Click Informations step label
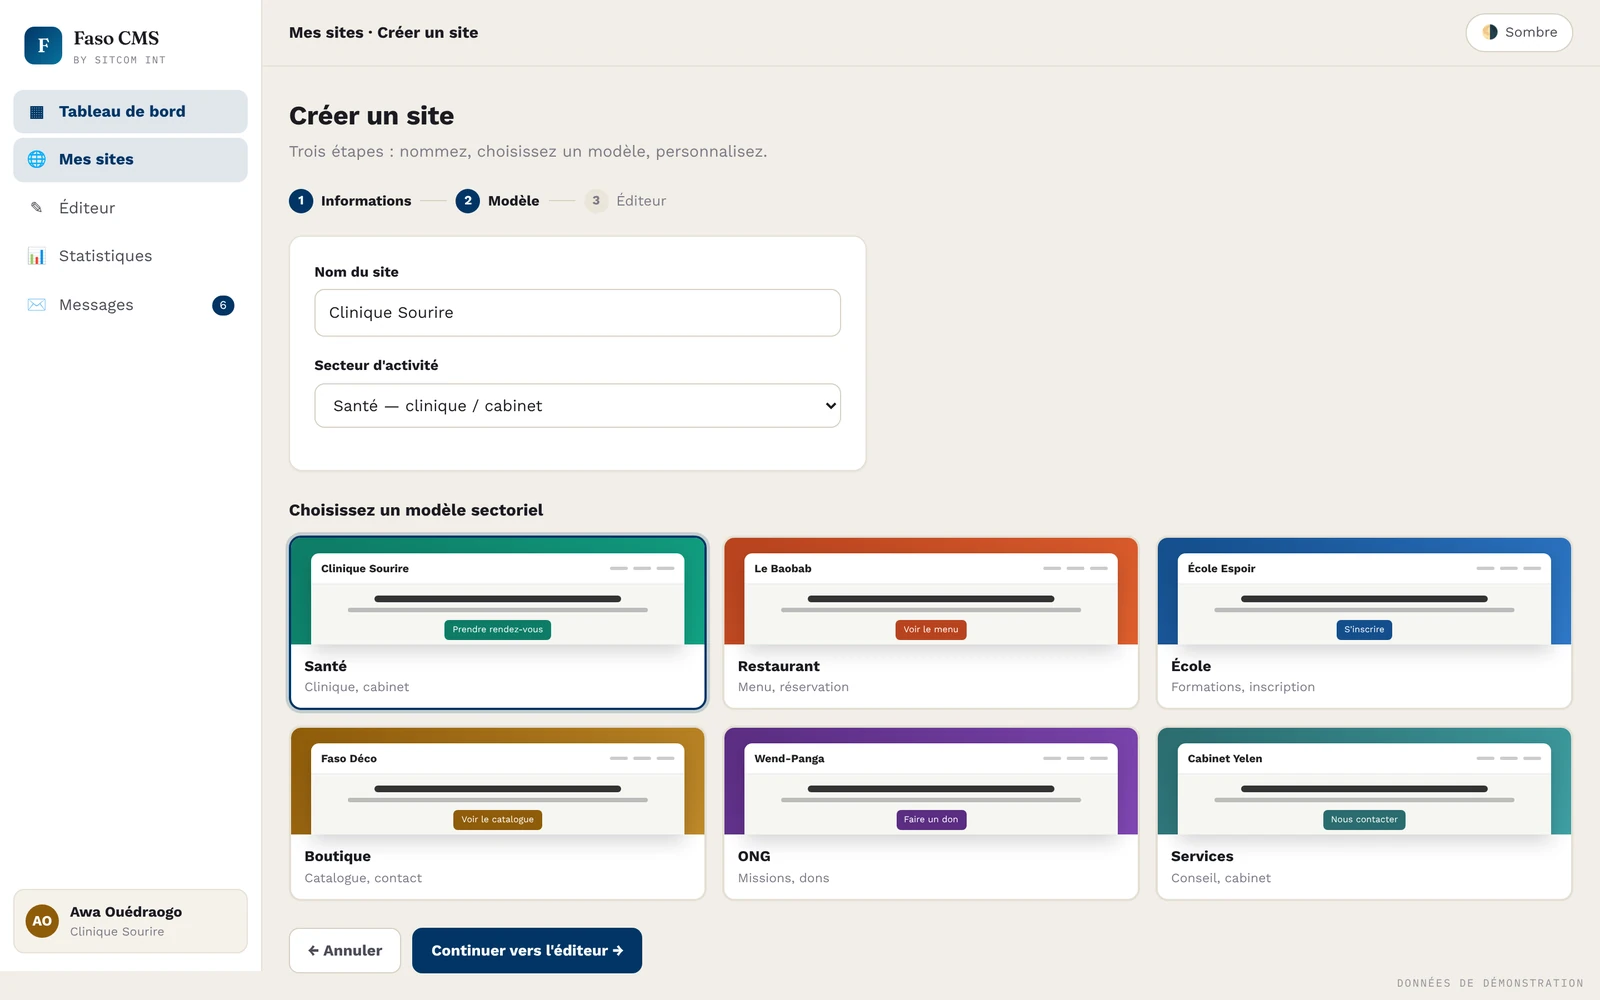This screenshot has height=1000, width=1600. [366, 201]
